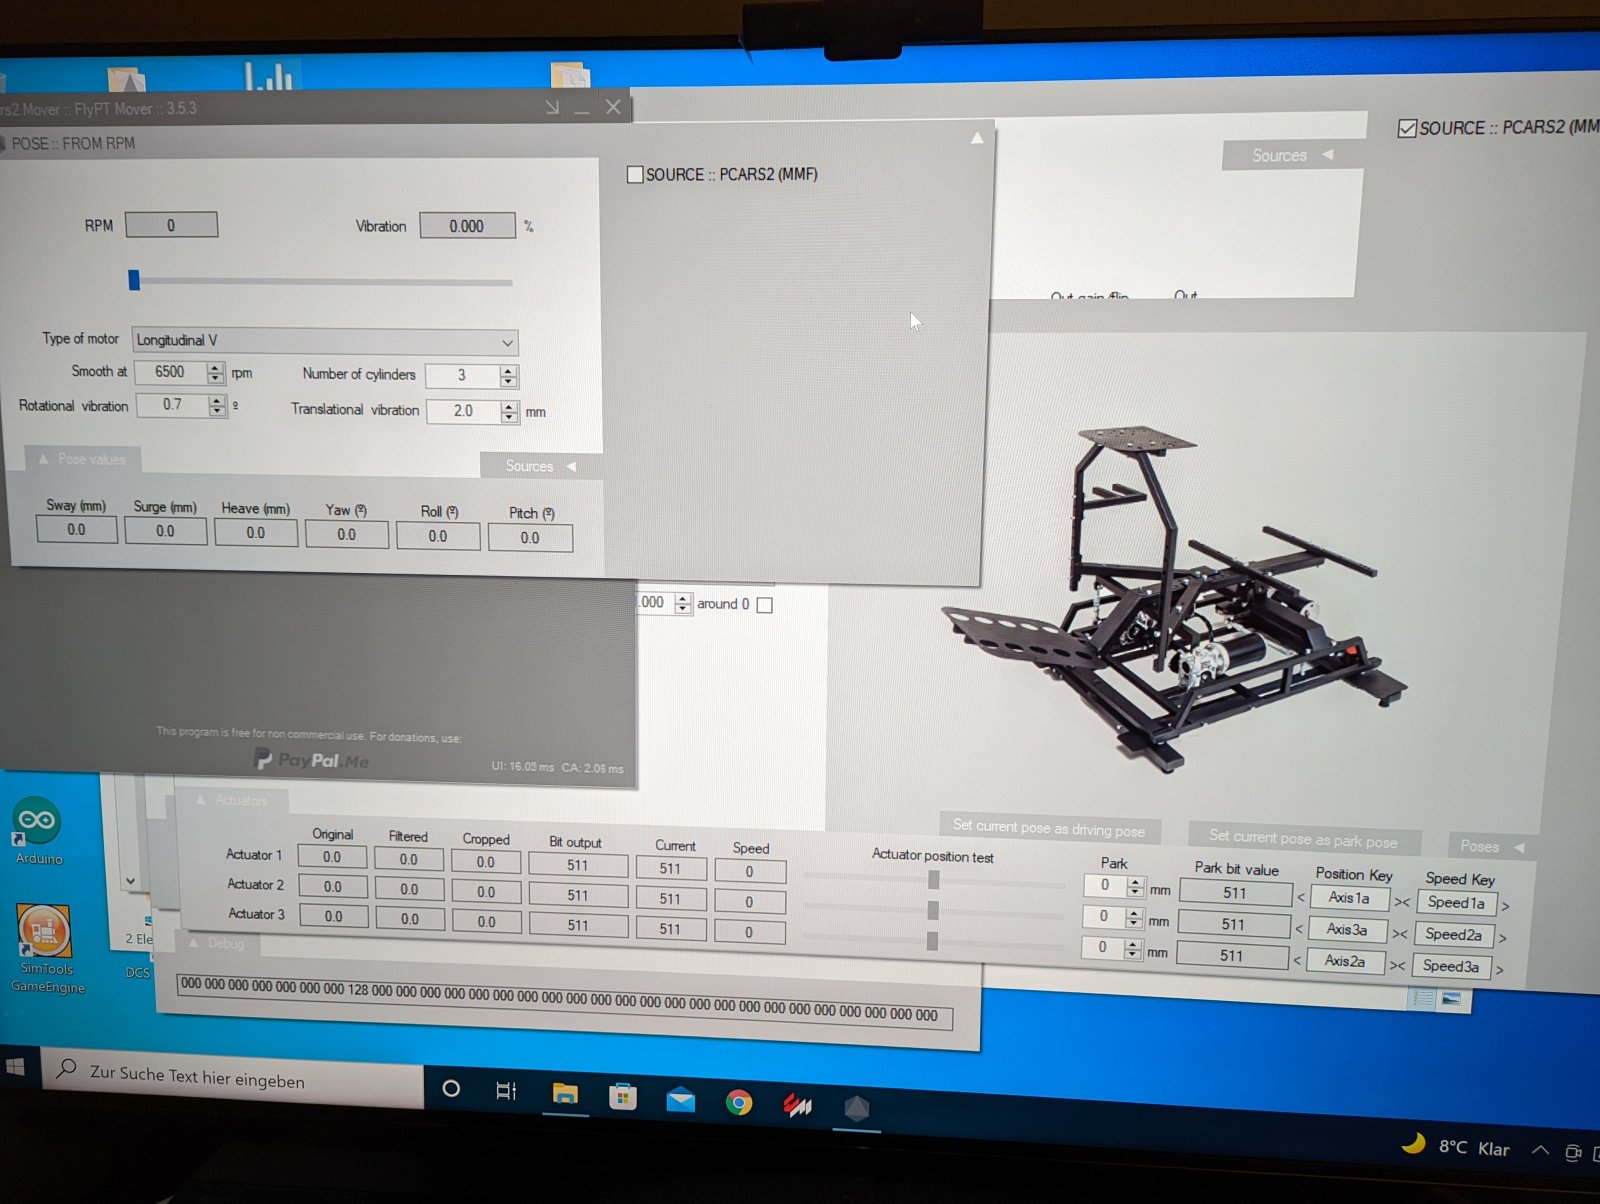
Task: Open the bar chart desktop icon
Action: [268, 76]
